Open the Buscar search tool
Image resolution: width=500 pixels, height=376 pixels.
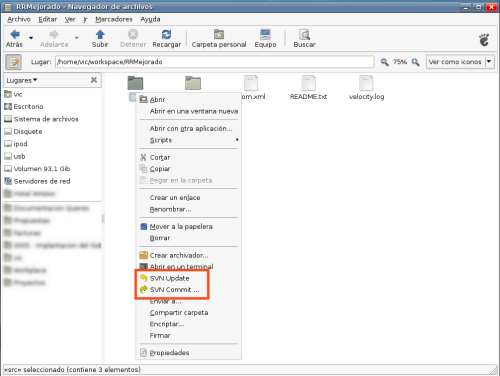304,39
